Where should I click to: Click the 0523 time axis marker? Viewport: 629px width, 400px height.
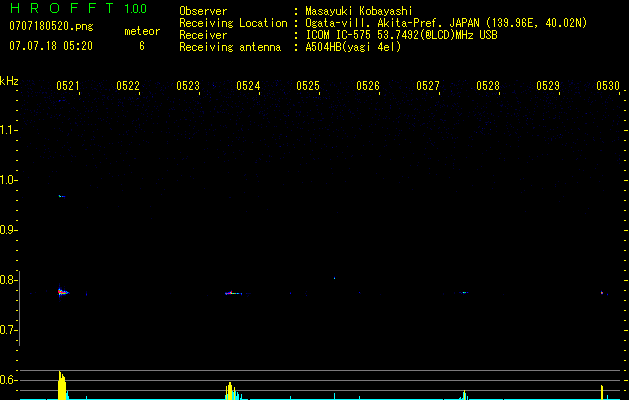click(x=188, y=85)
